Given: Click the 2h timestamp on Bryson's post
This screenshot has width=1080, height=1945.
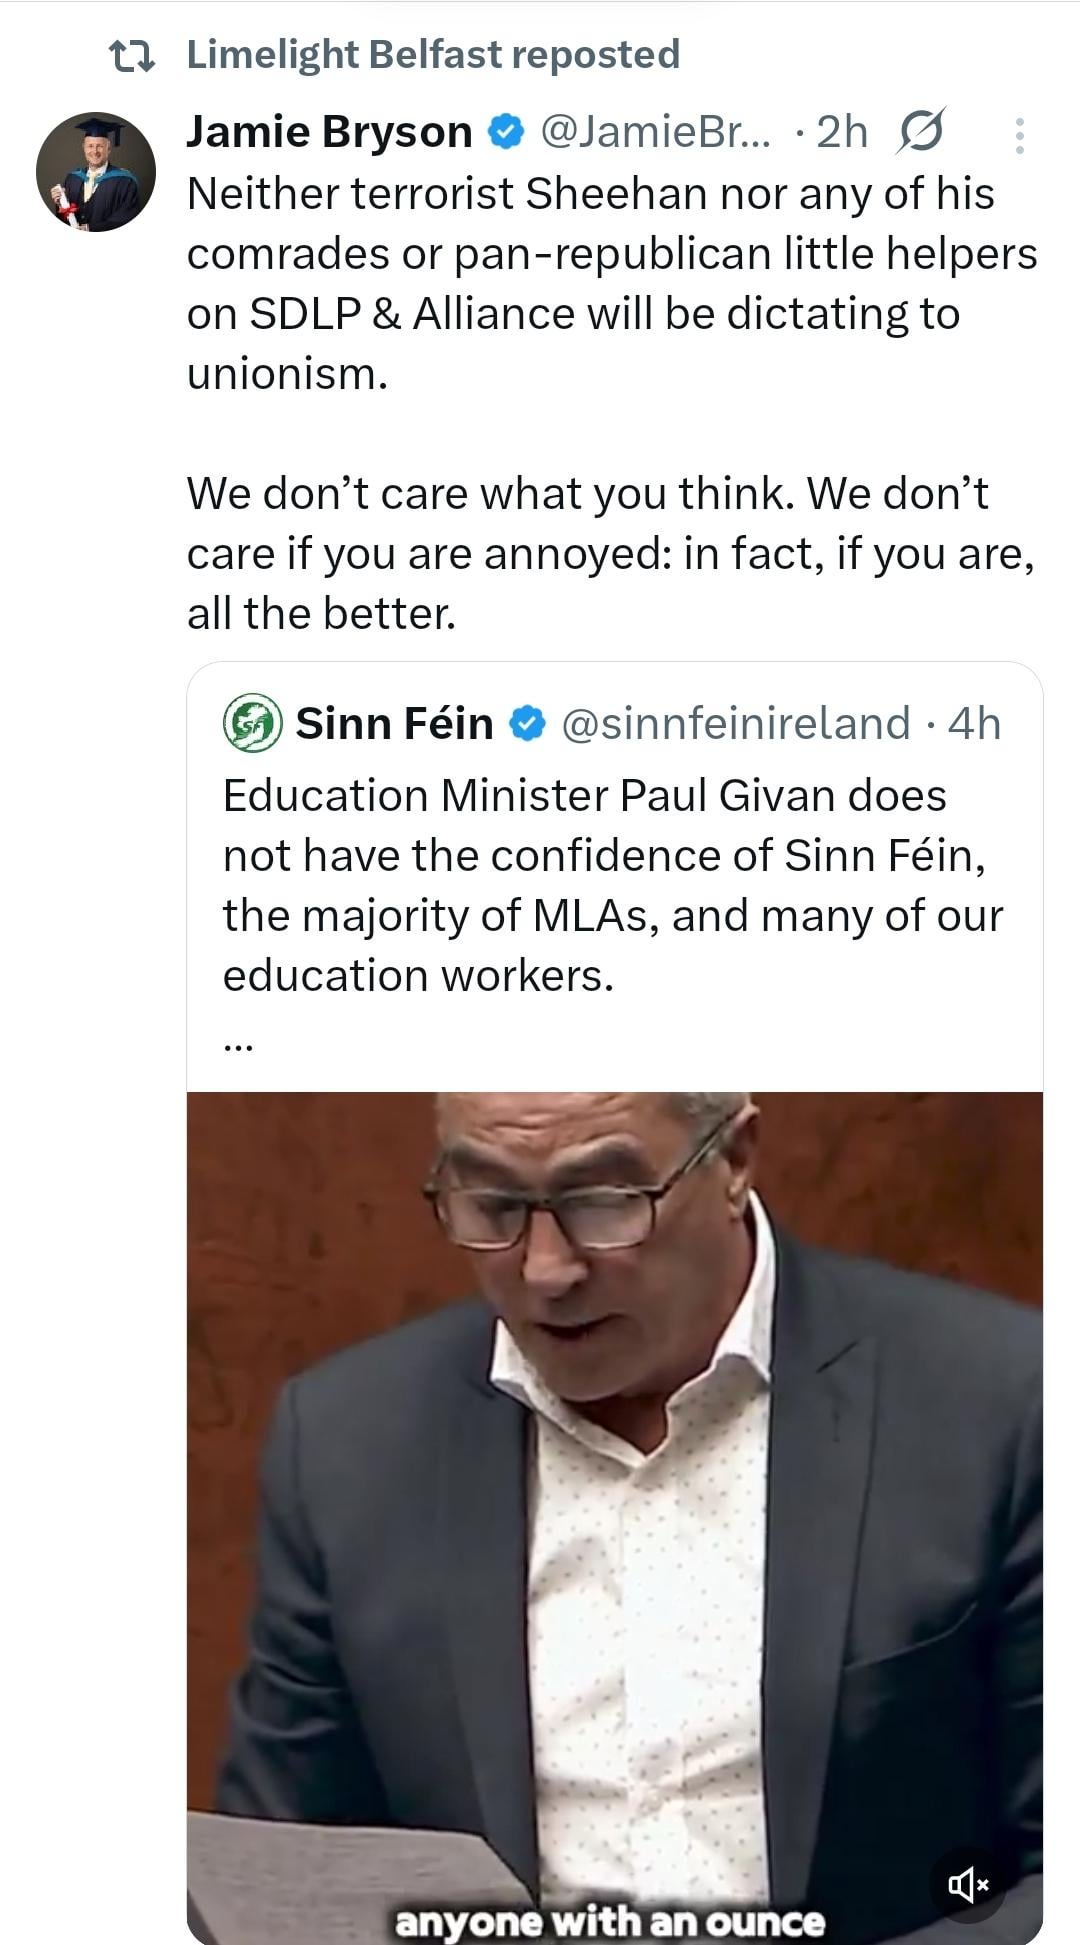Looking at the screenshot, I should coord(842,132).
